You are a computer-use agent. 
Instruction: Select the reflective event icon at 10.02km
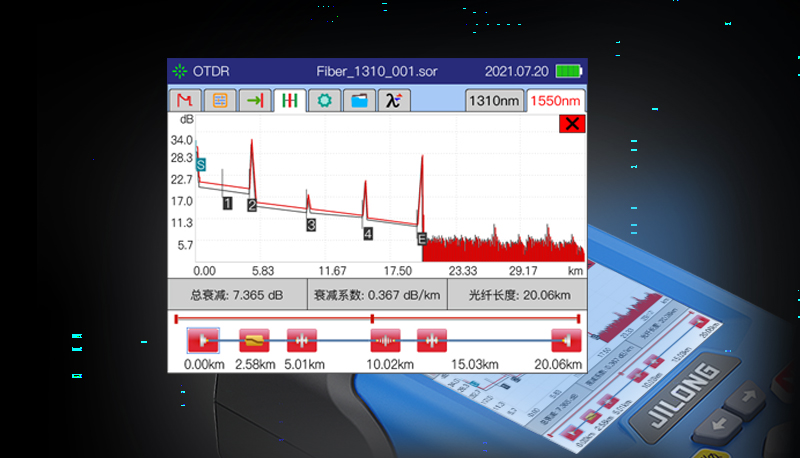pos(385,340)
